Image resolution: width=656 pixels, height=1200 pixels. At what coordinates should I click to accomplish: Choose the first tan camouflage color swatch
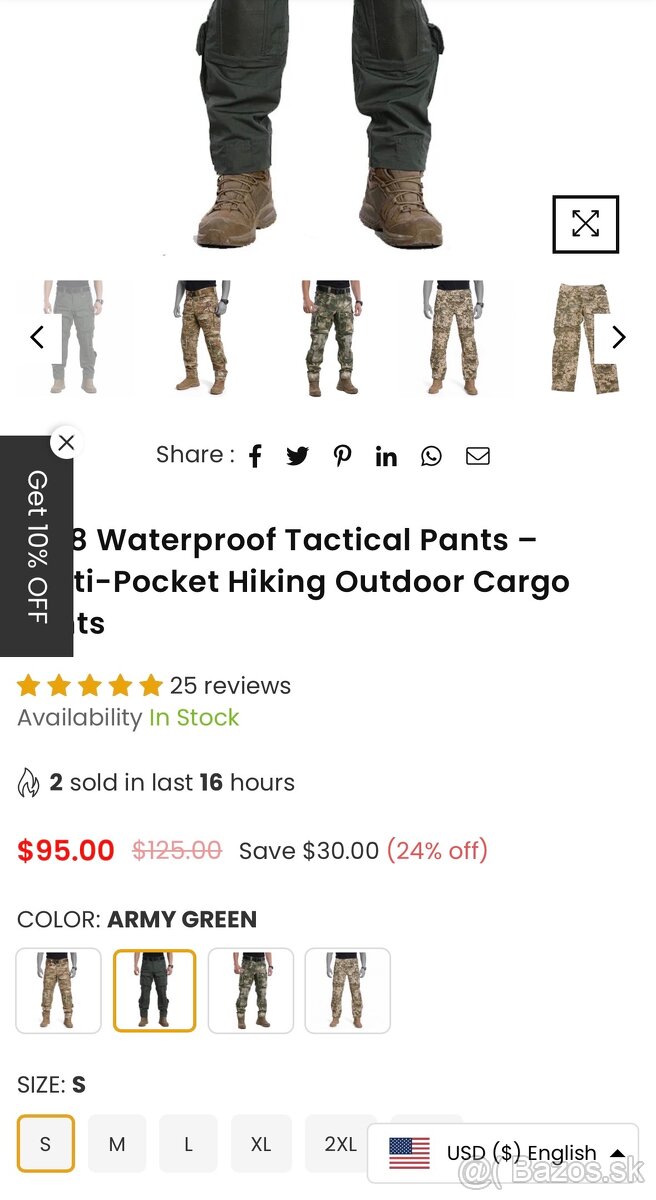coord(59,990)
